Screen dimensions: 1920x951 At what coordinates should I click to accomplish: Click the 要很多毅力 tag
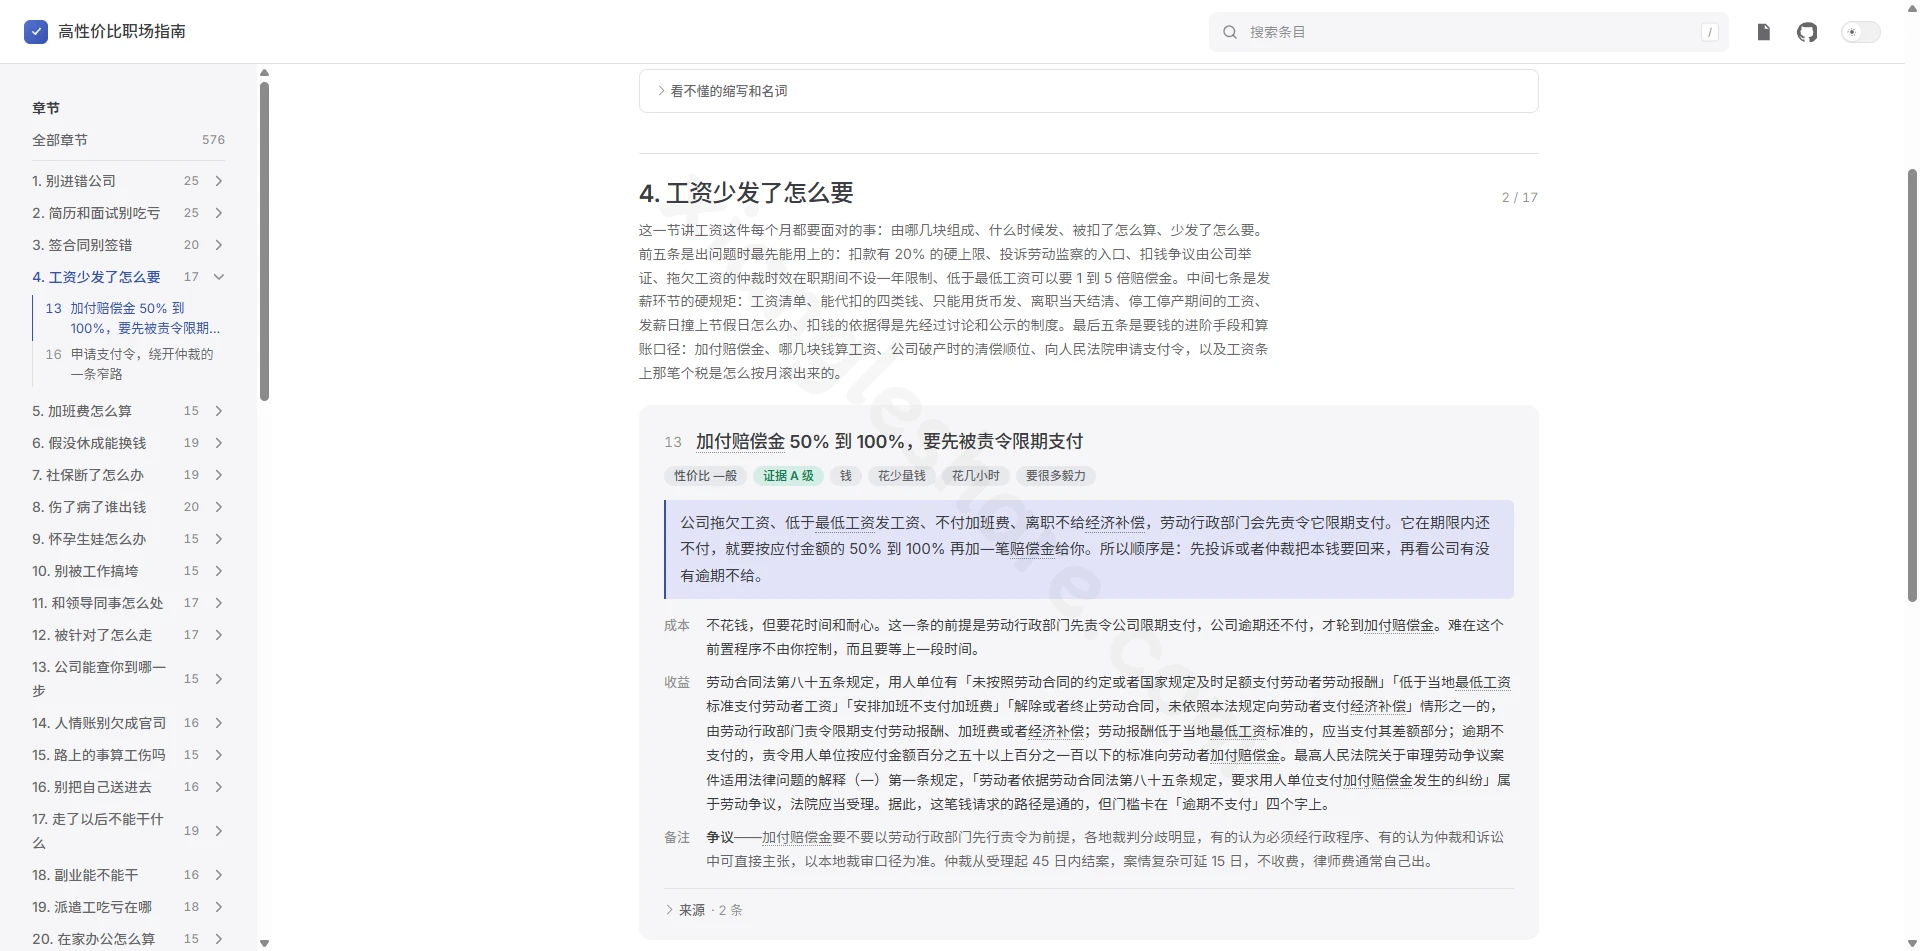point(1055,476)
